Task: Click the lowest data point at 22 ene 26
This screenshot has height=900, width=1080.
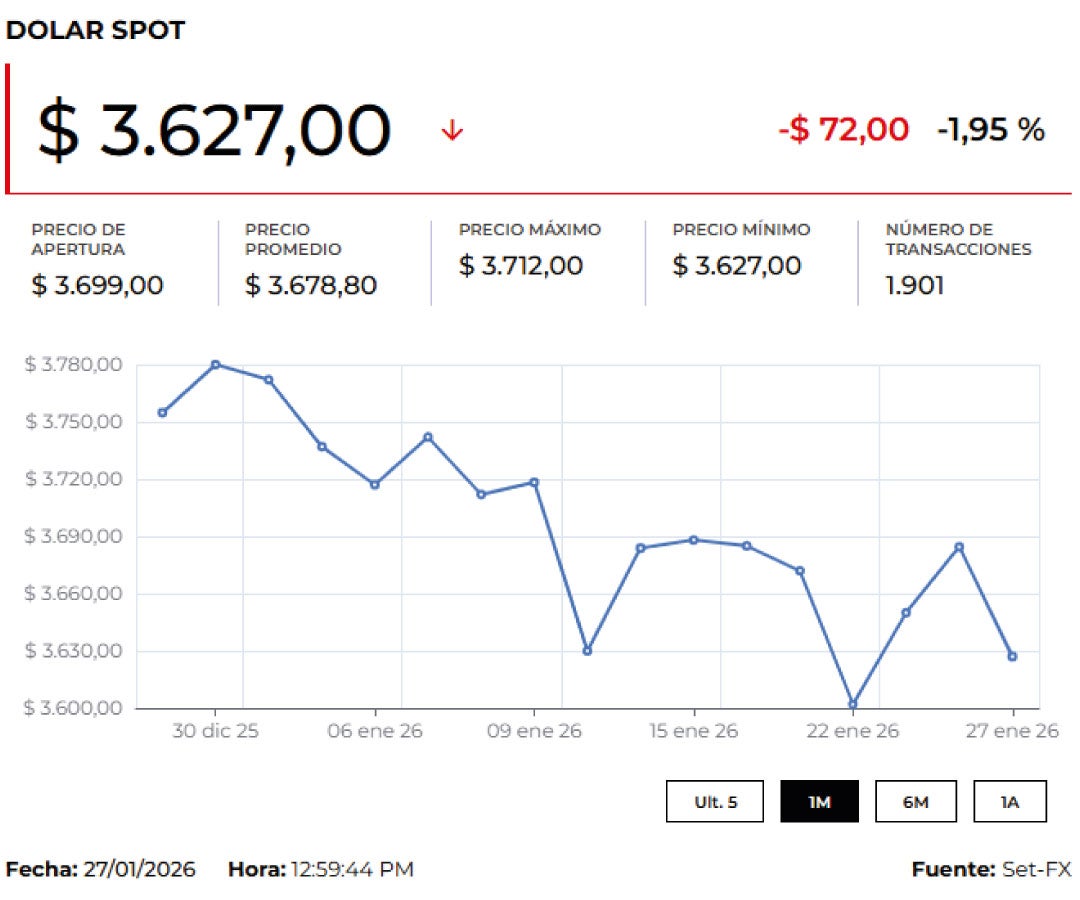Action: (853, 704)
